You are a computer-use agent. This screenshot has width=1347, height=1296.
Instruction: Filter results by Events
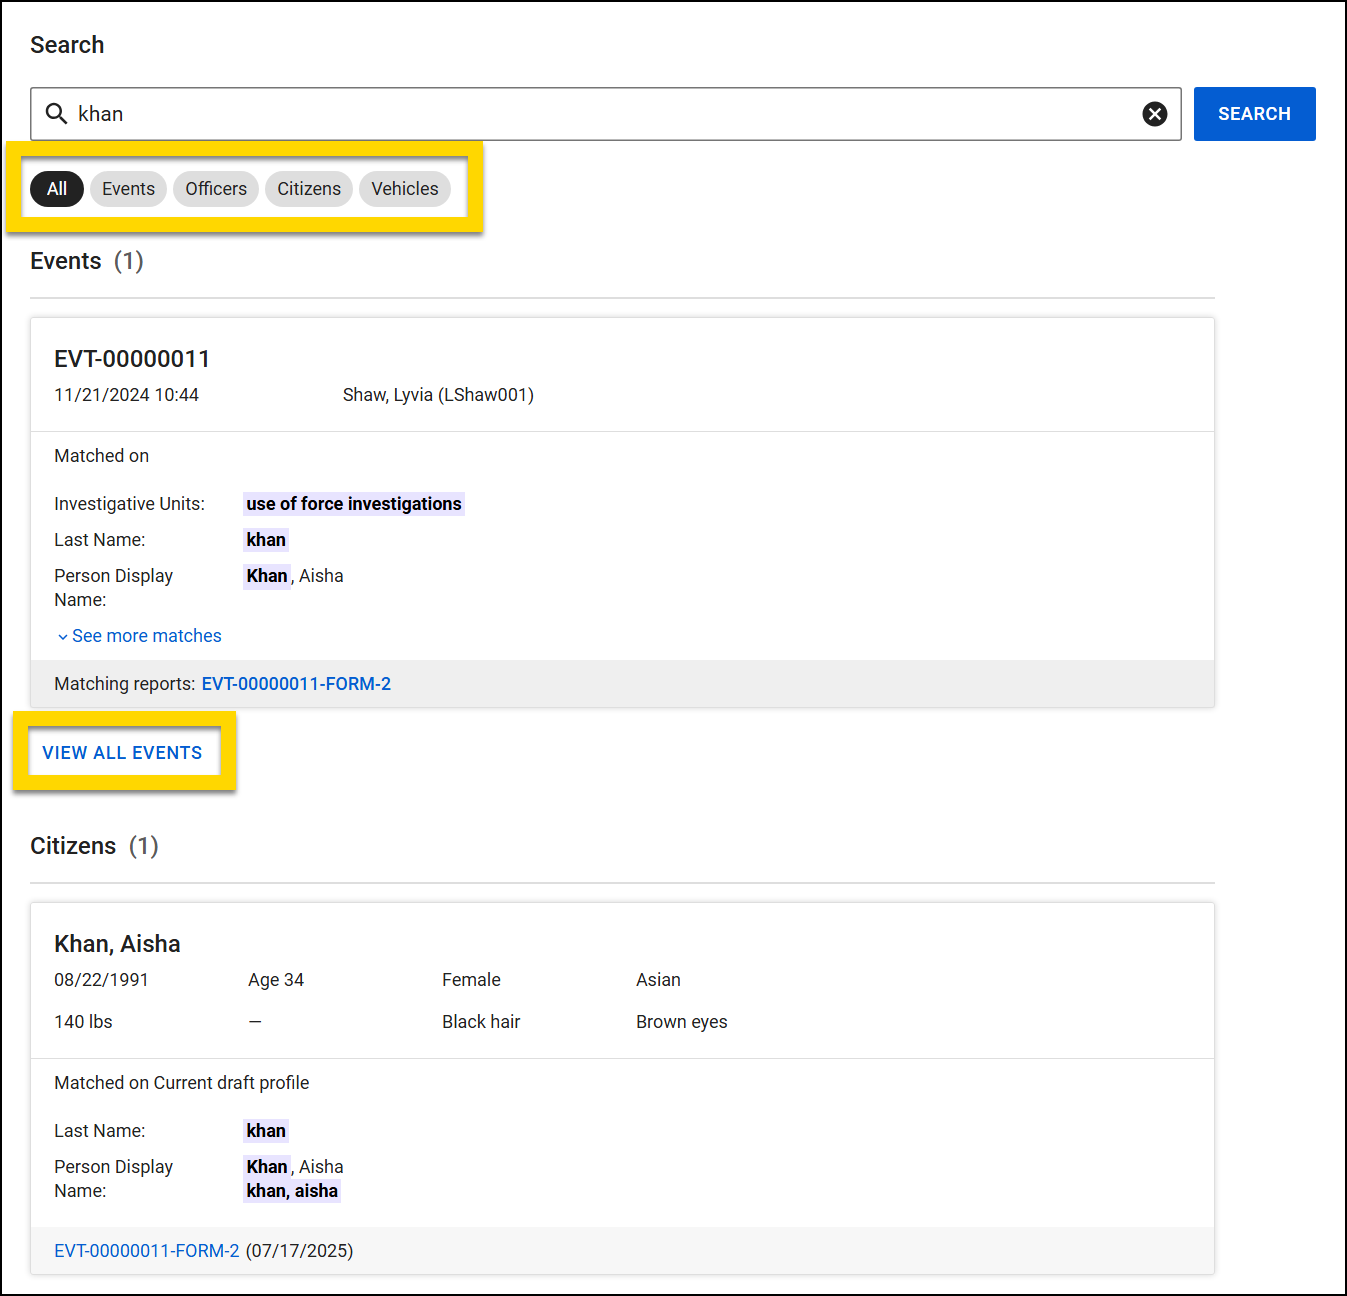127,188
